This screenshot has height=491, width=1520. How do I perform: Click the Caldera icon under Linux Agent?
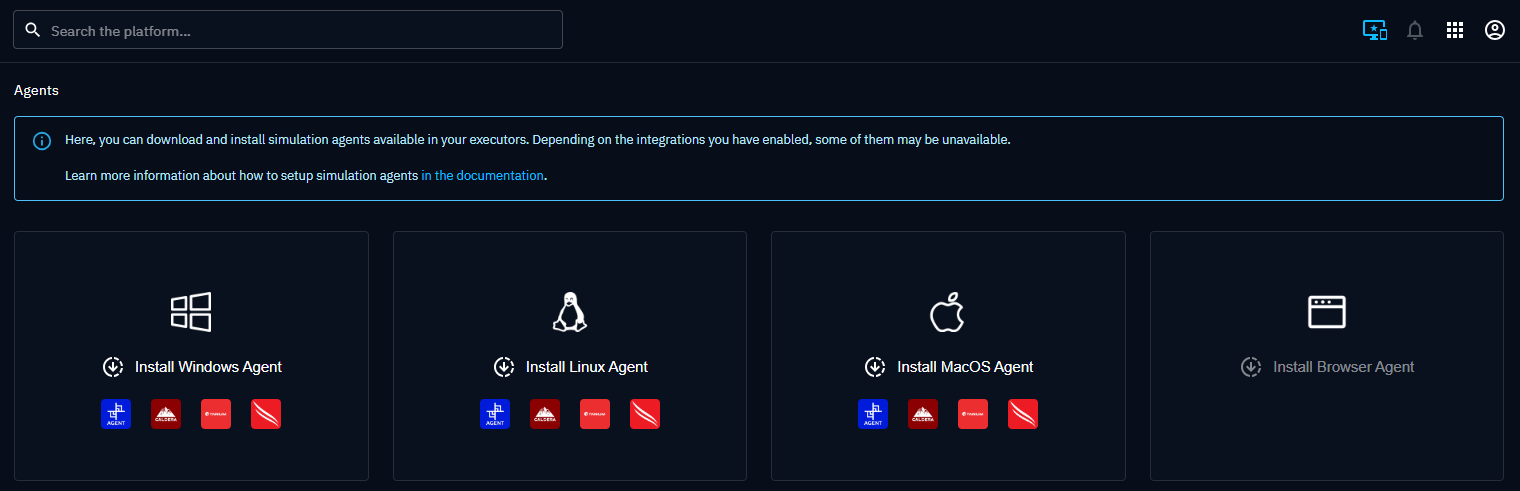545,414
